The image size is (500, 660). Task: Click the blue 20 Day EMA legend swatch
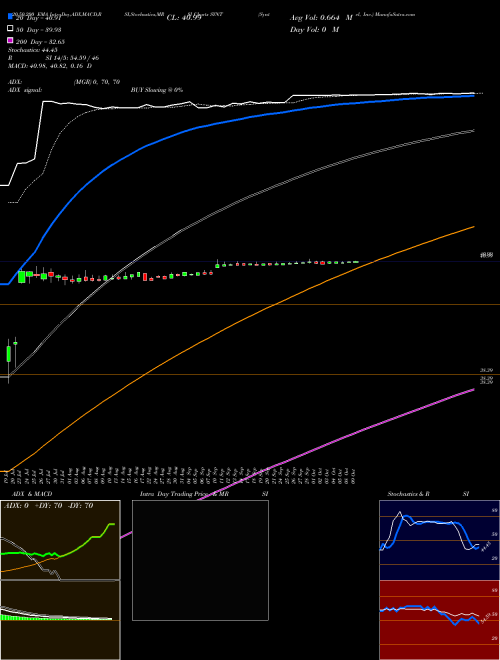click(x=10, y=17)
